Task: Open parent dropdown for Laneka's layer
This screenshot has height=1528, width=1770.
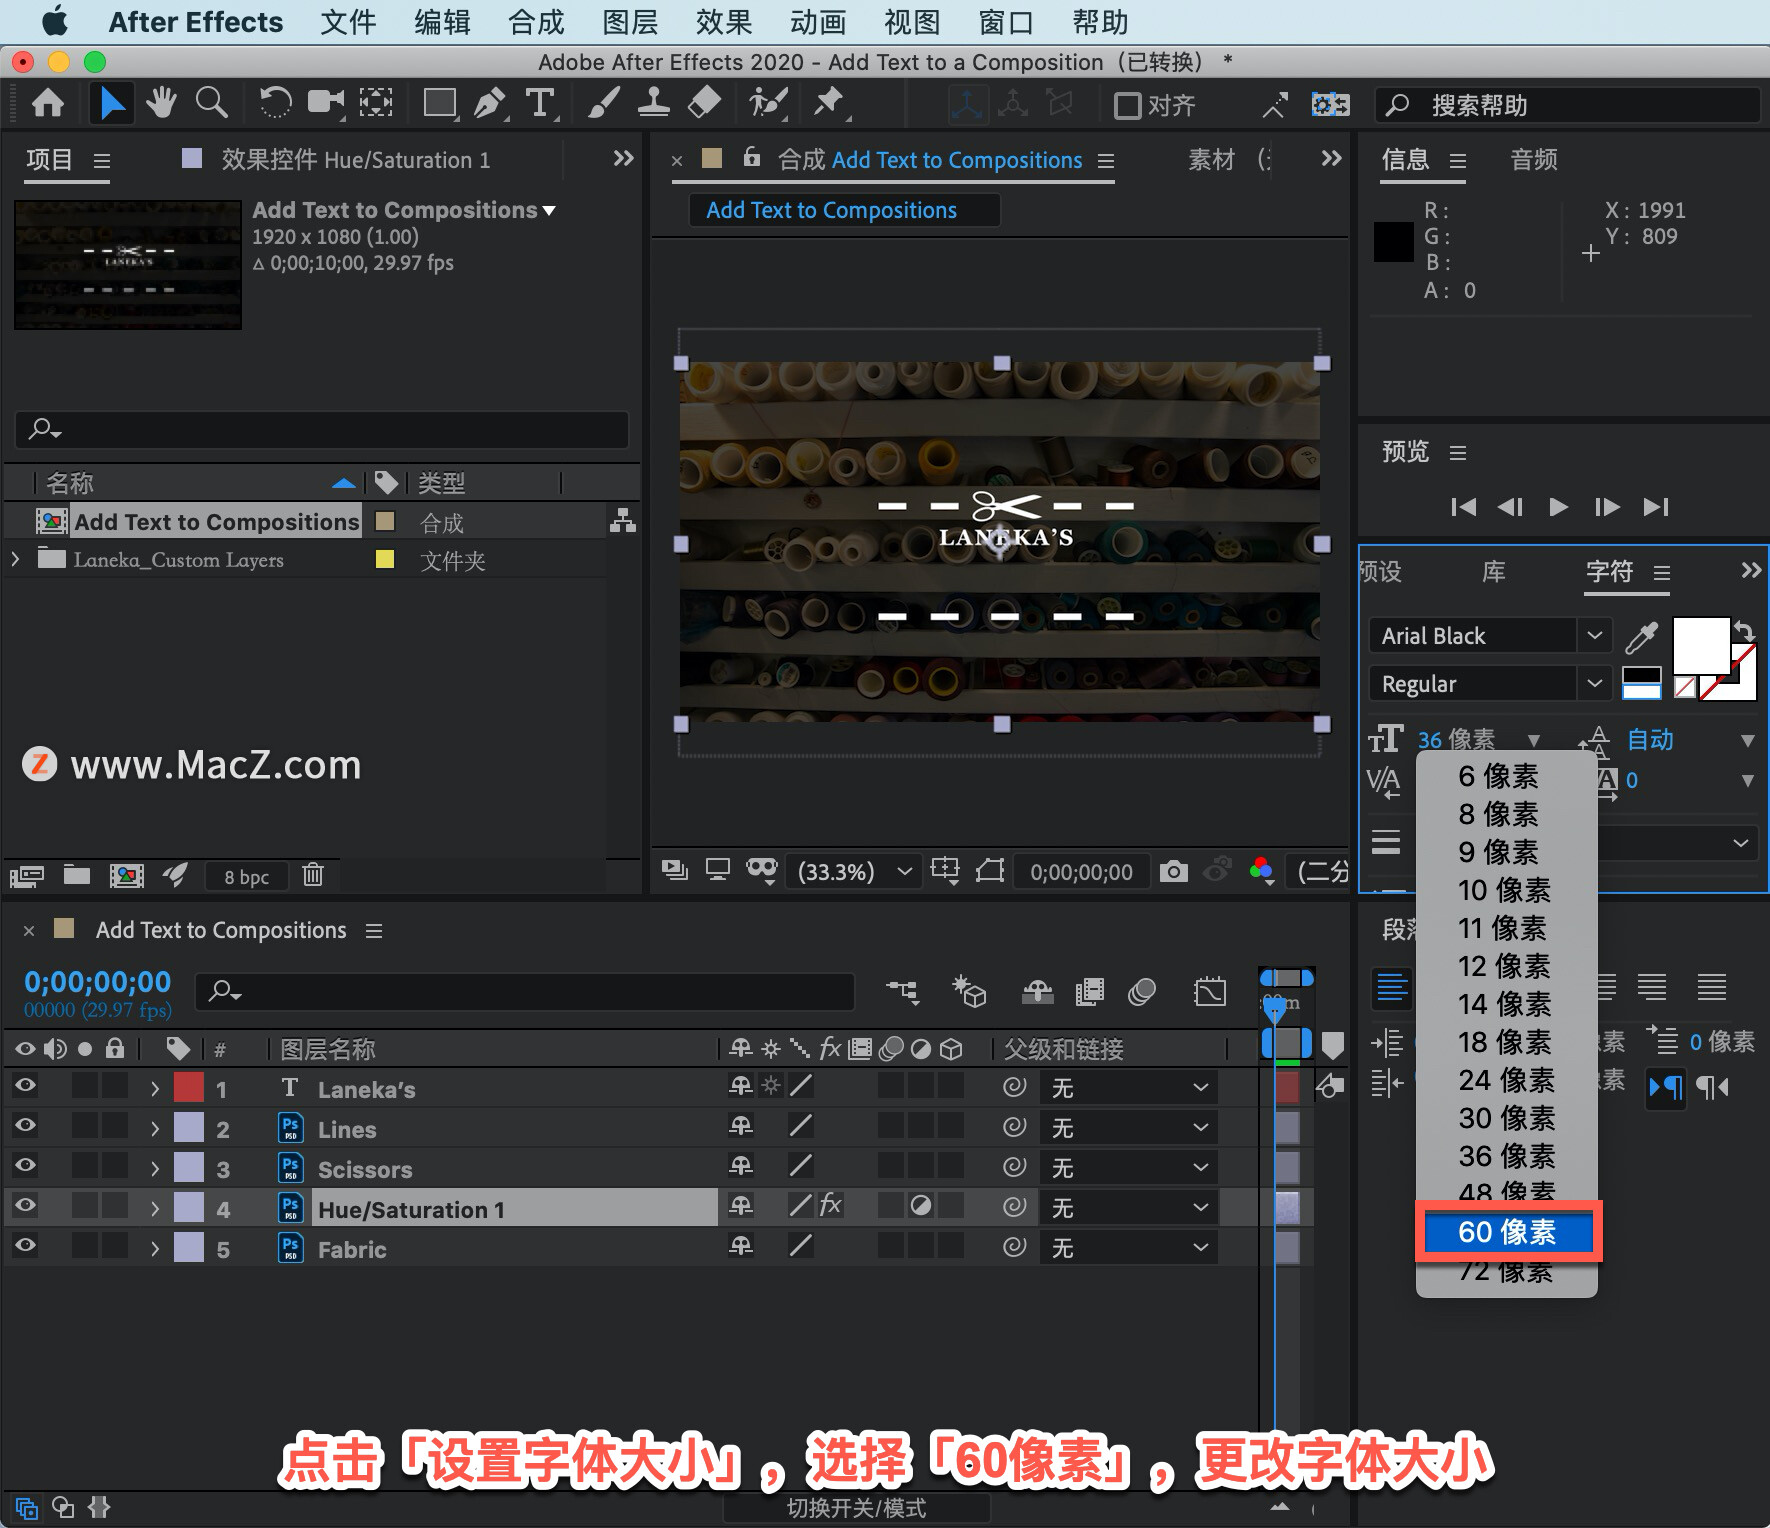Action: point(1128,1088)
